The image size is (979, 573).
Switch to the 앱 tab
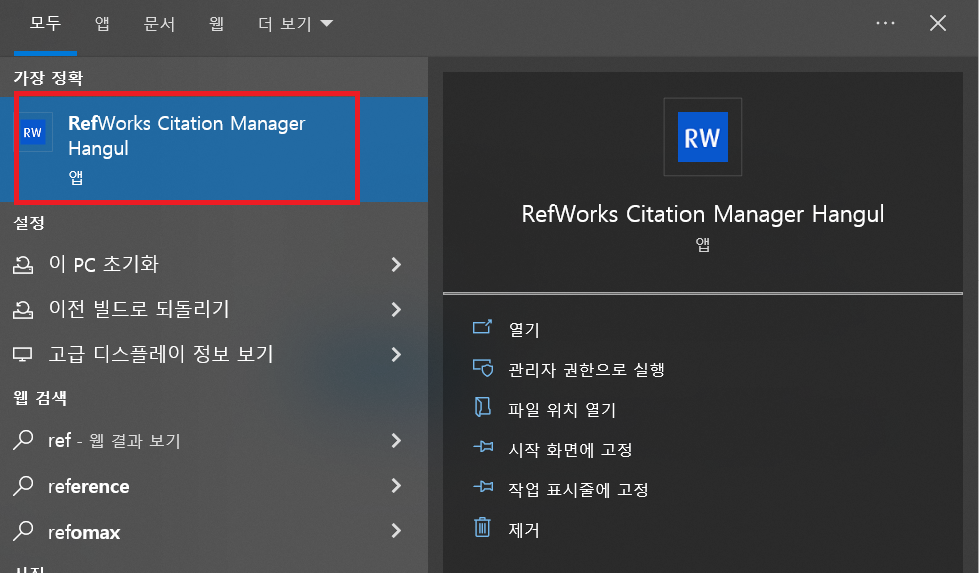click(x=102, y=24)
